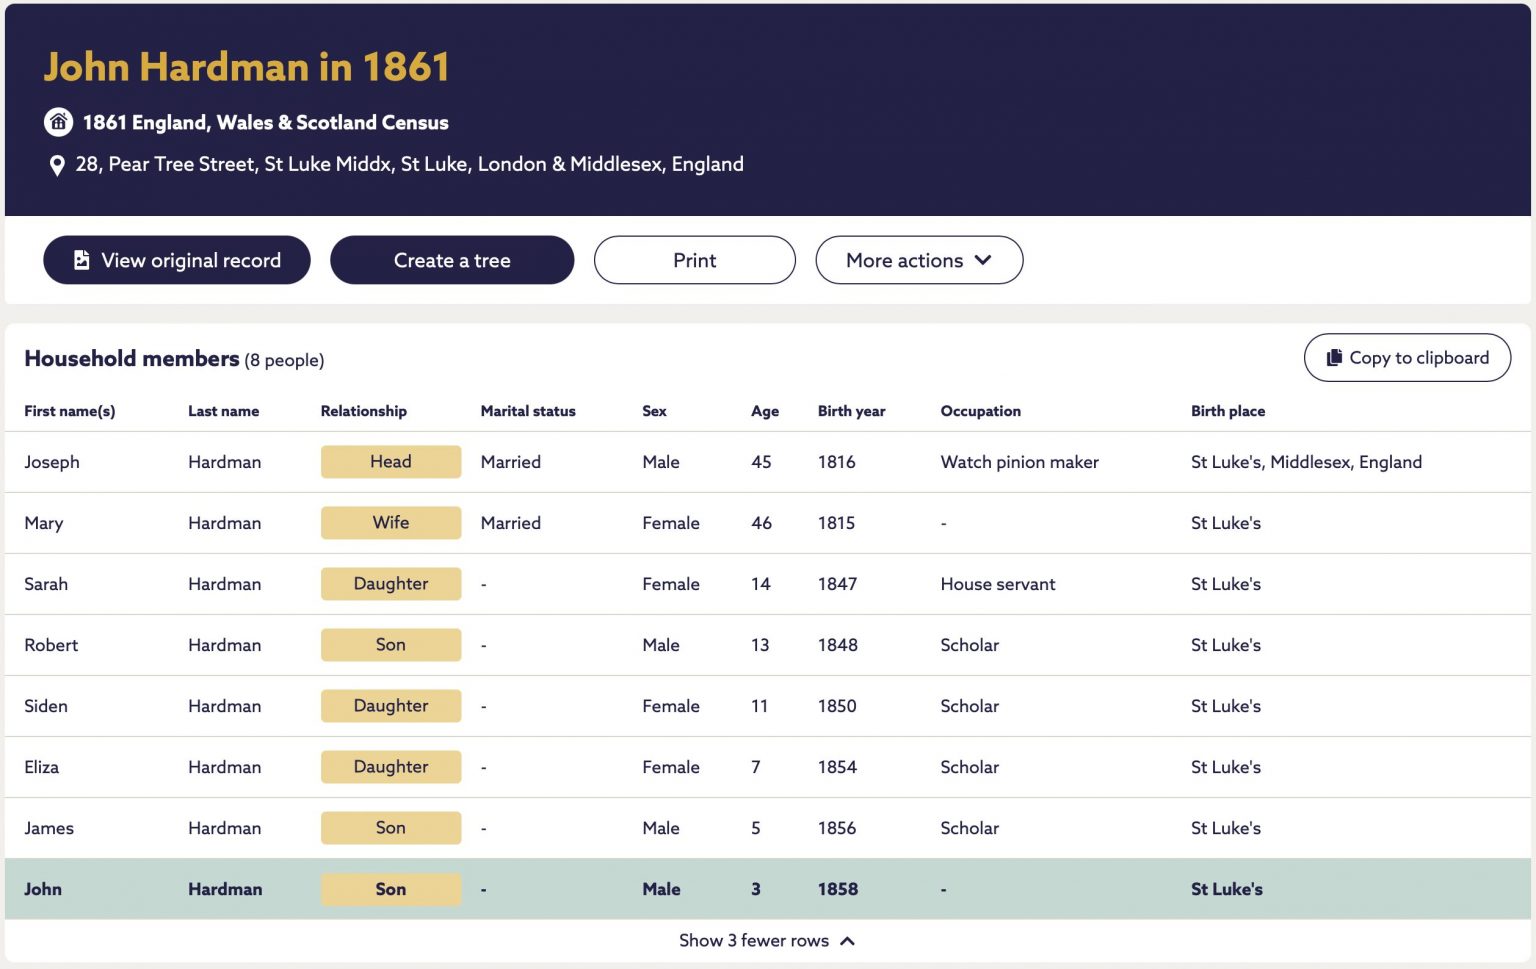
Task: Print this census record
Action: coord(695,260)
